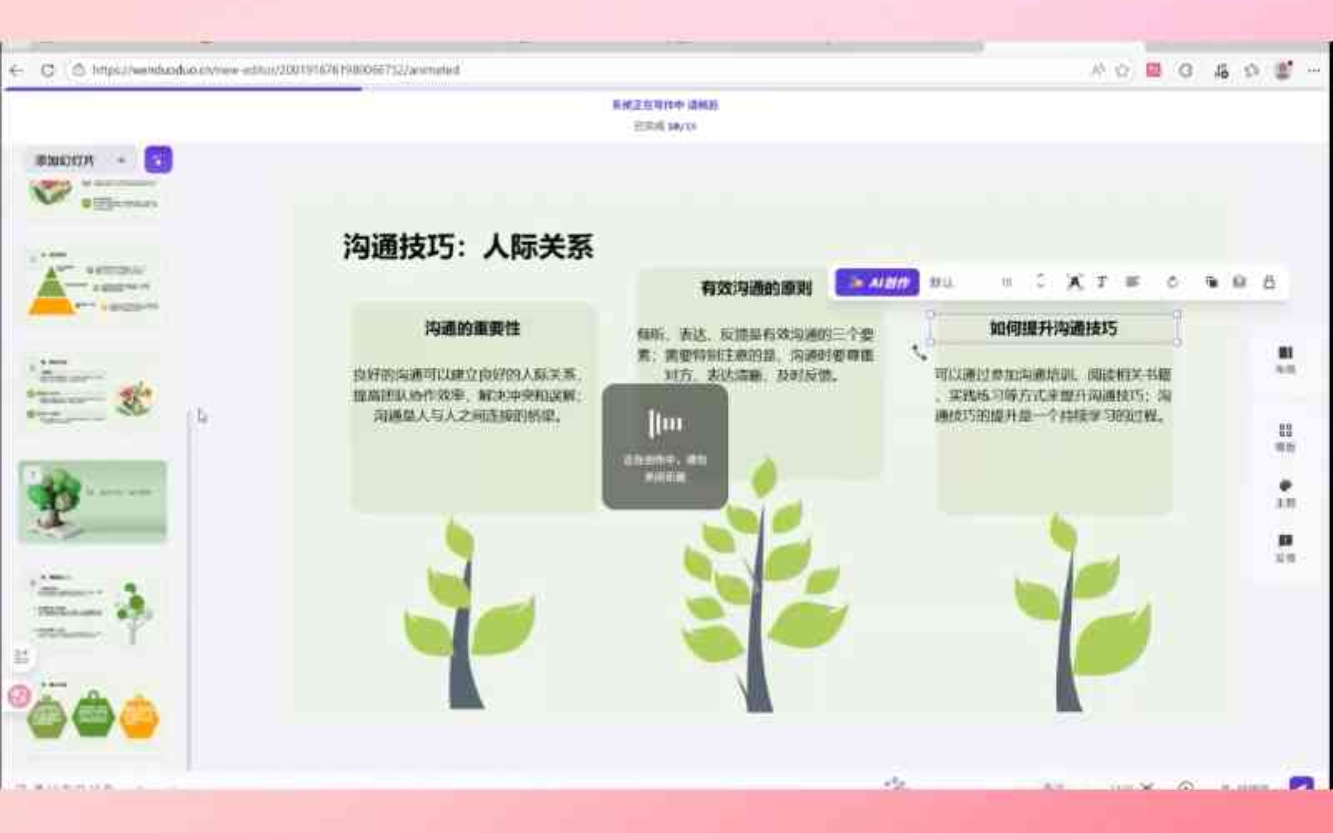Click the layer order icon in floating toolbar
This screenshot has height=833, width=1333.
tap(1211, 282)
